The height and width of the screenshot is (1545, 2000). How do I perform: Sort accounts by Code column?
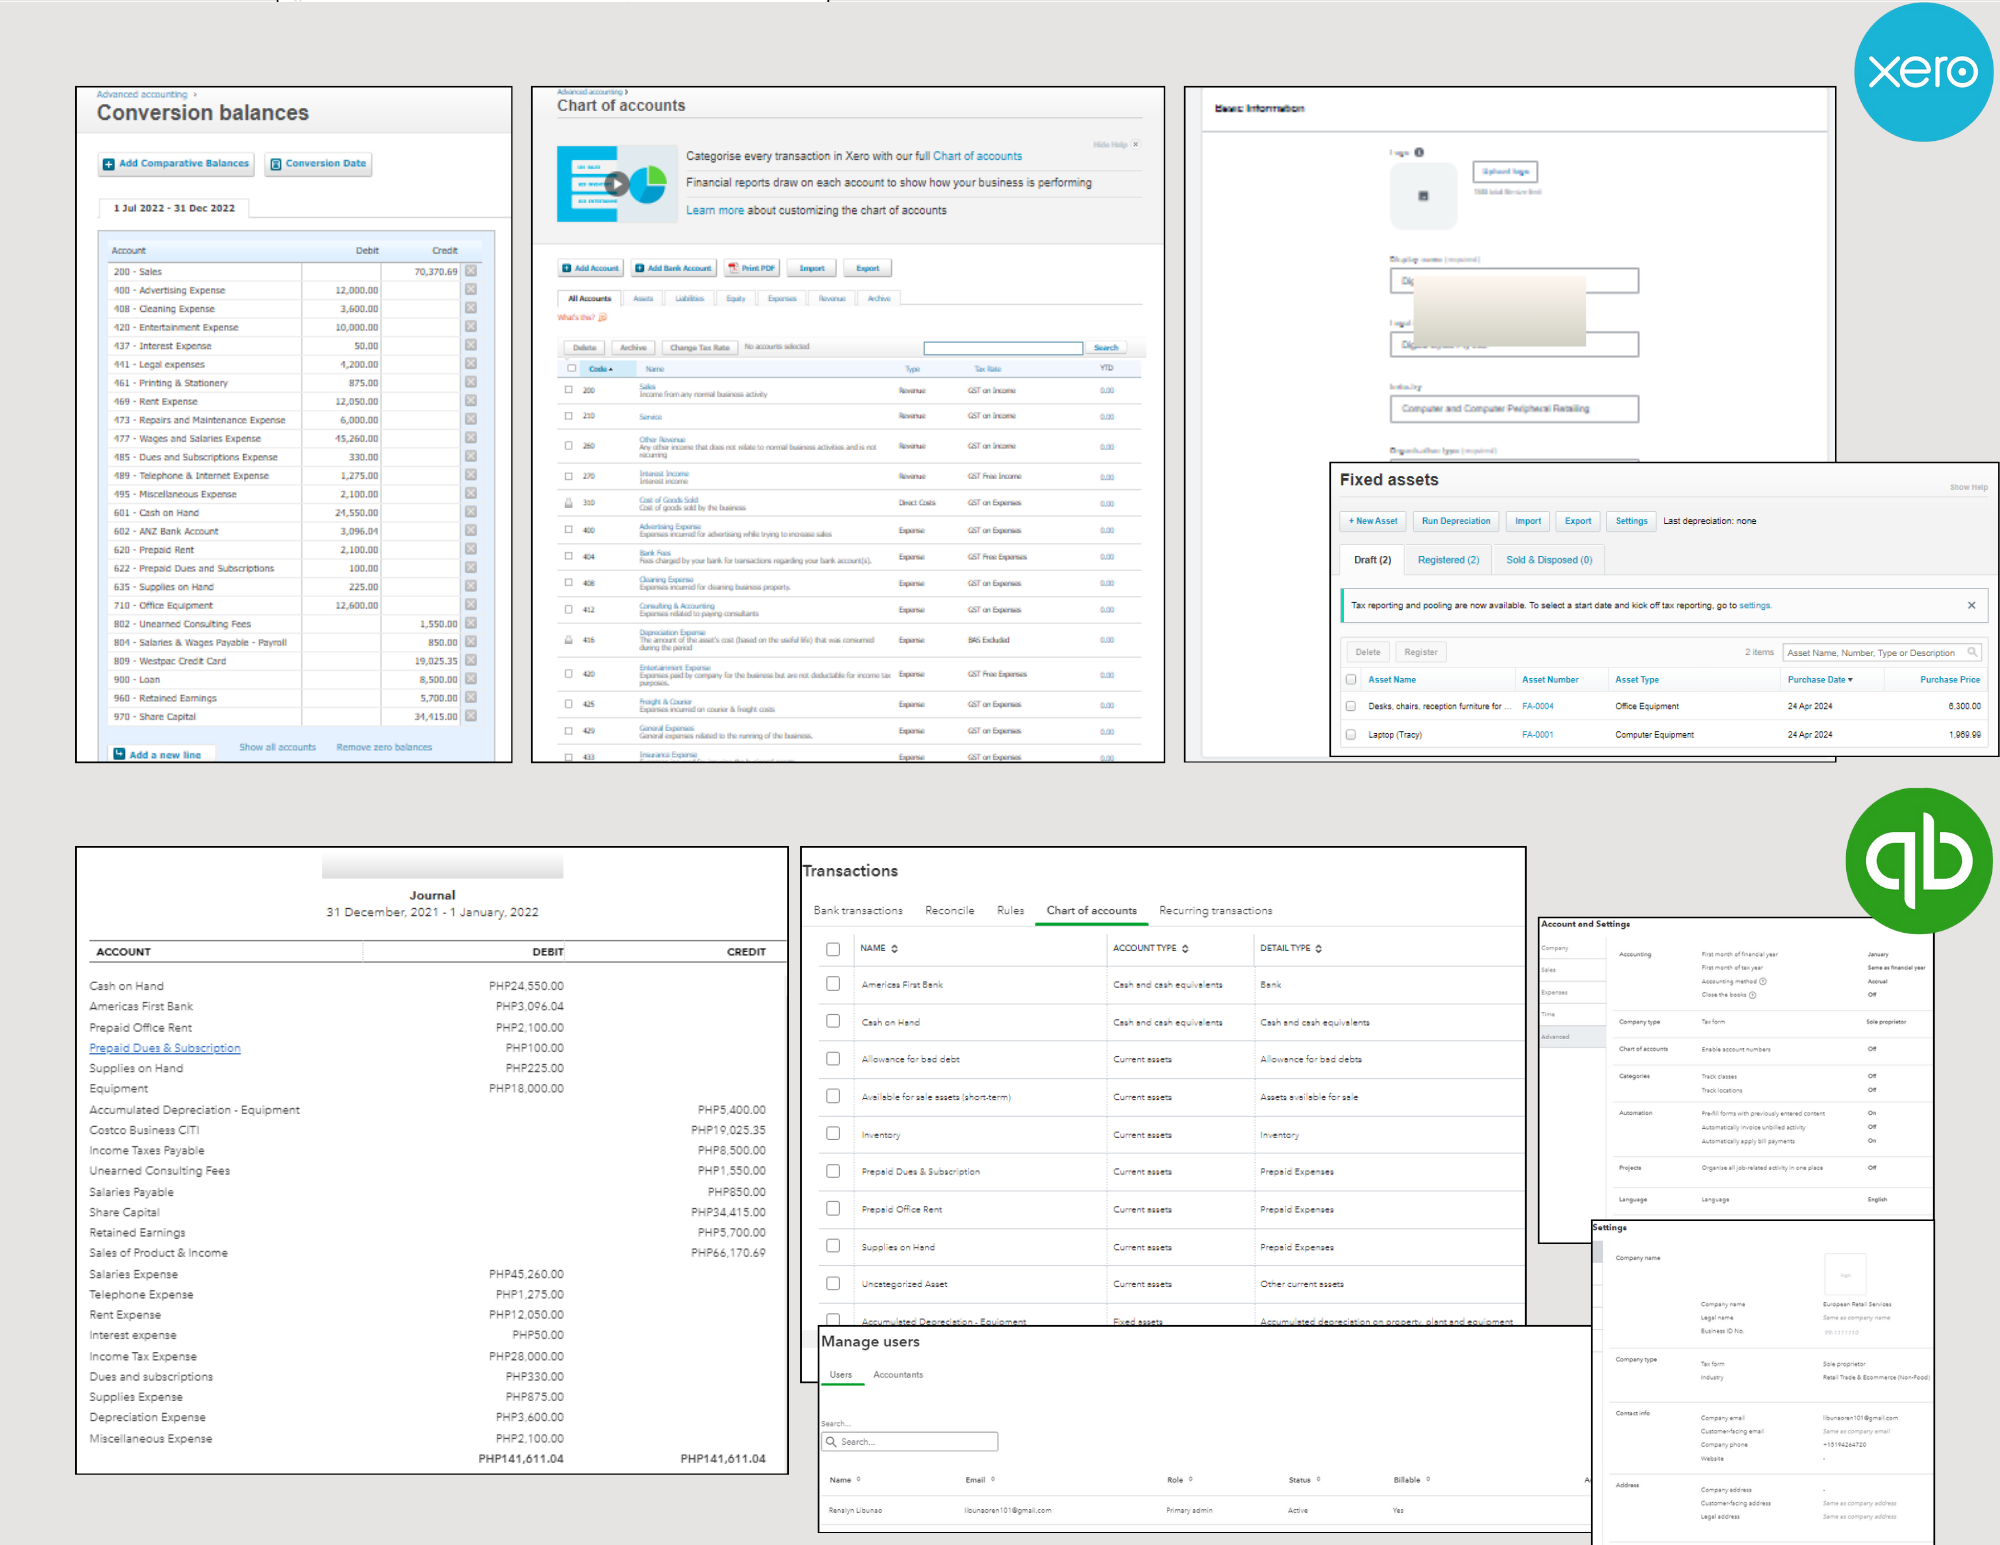click(x=600, y=369)
